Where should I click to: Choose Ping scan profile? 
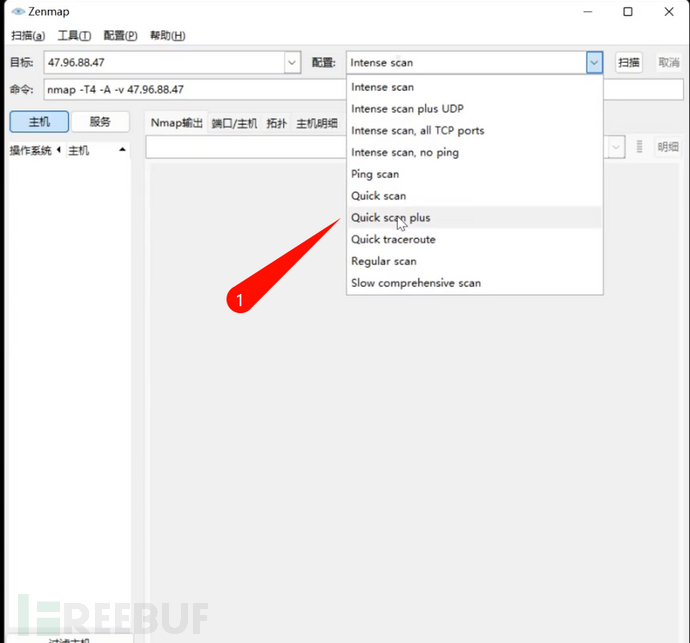tap(474, 174)
